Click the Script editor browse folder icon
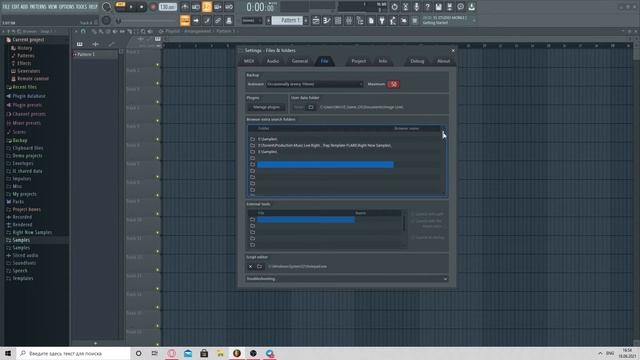 coord(260,267)
